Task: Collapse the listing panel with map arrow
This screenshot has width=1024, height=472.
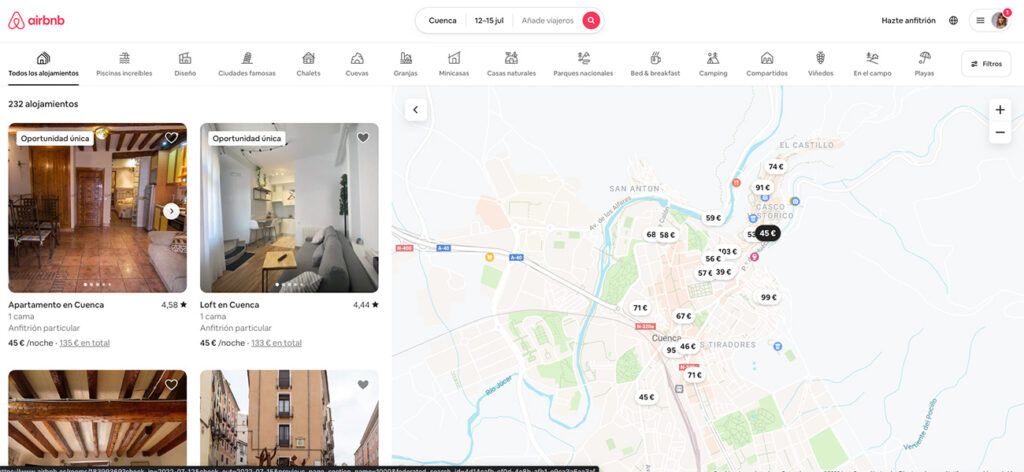Action: click(416, 110)
